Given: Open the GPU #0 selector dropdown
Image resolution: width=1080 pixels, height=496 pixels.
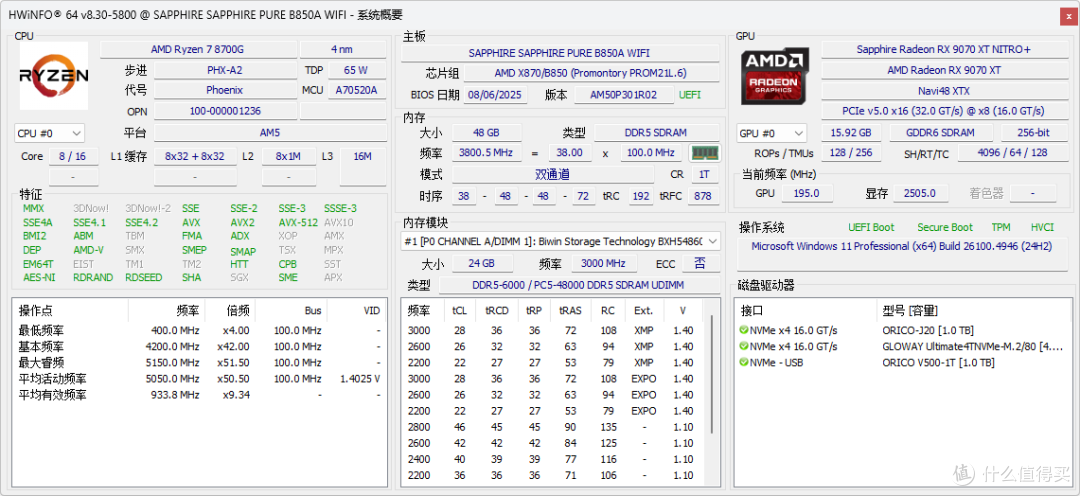Looking at the screenshot, I should point(772,133).
